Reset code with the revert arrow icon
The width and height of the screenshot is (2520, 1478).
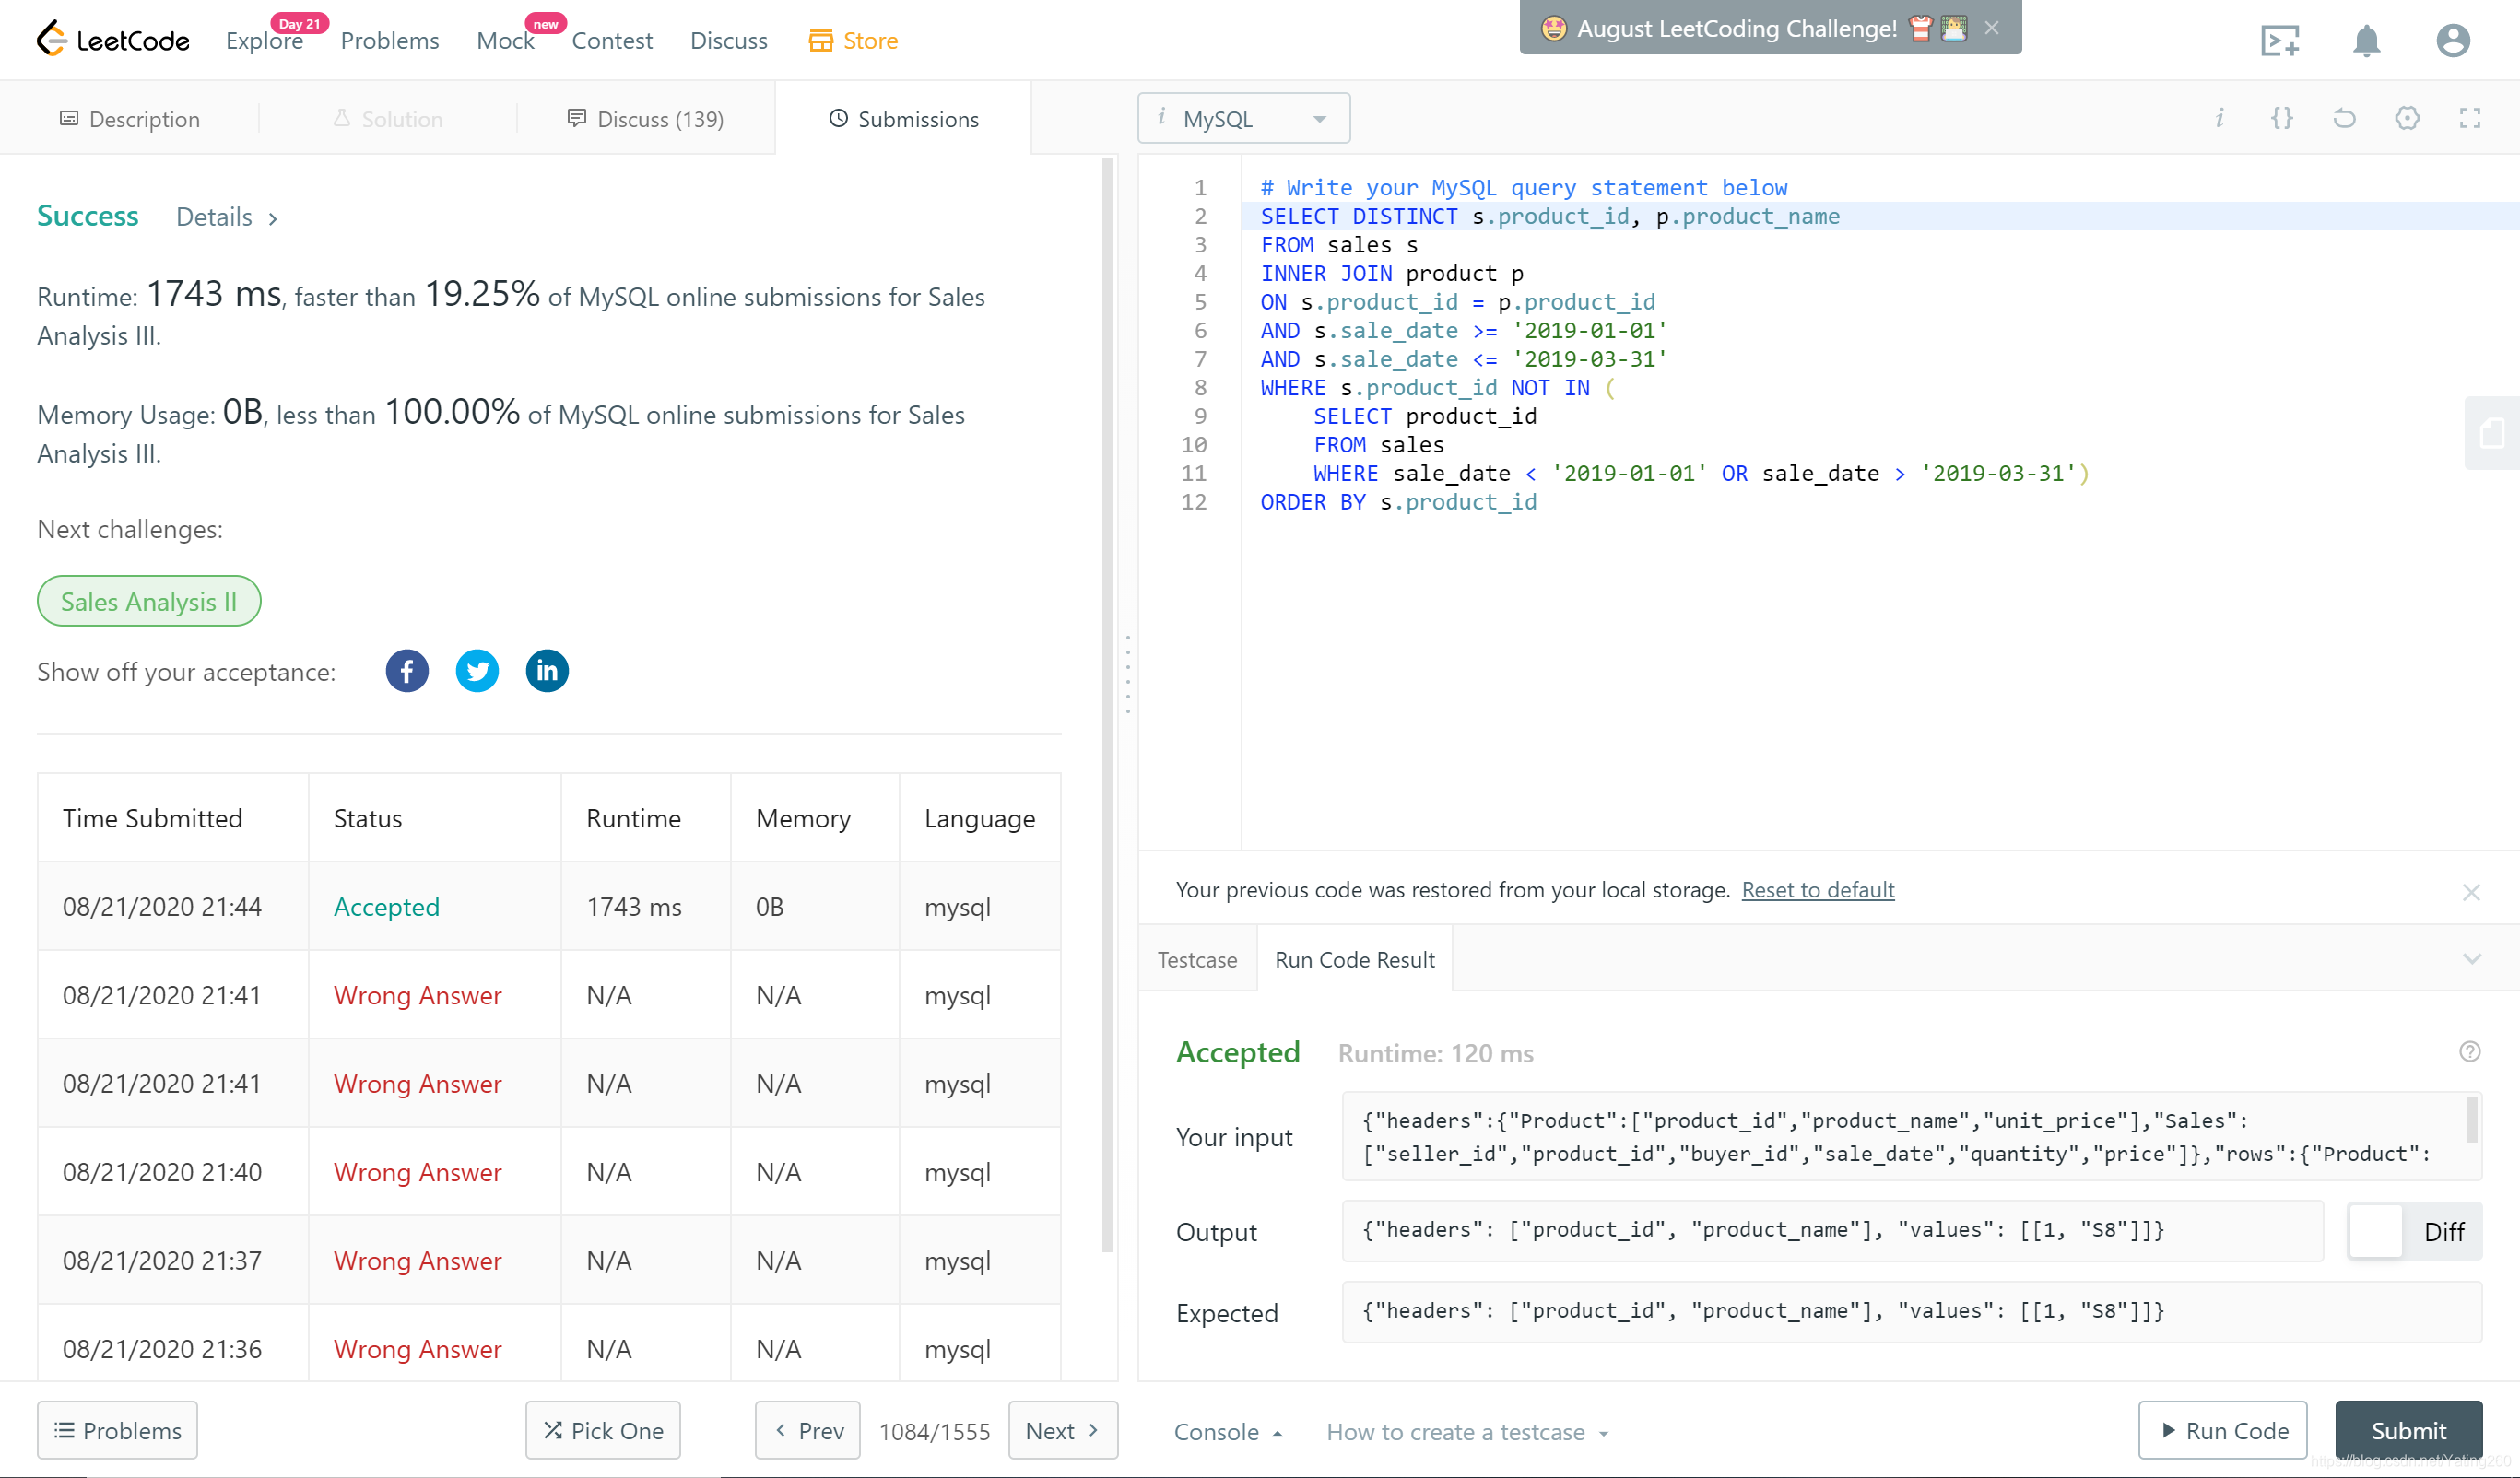2344,118
